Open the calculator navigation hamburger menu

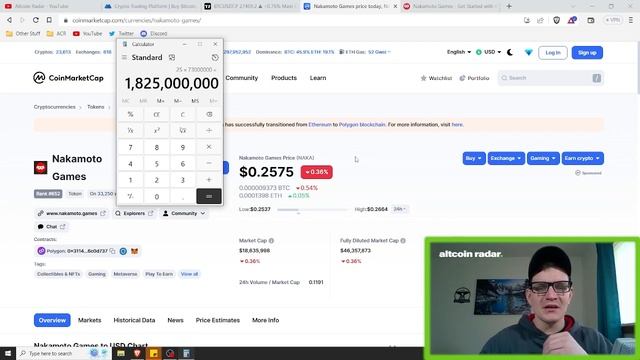click(x=124, y=58)
